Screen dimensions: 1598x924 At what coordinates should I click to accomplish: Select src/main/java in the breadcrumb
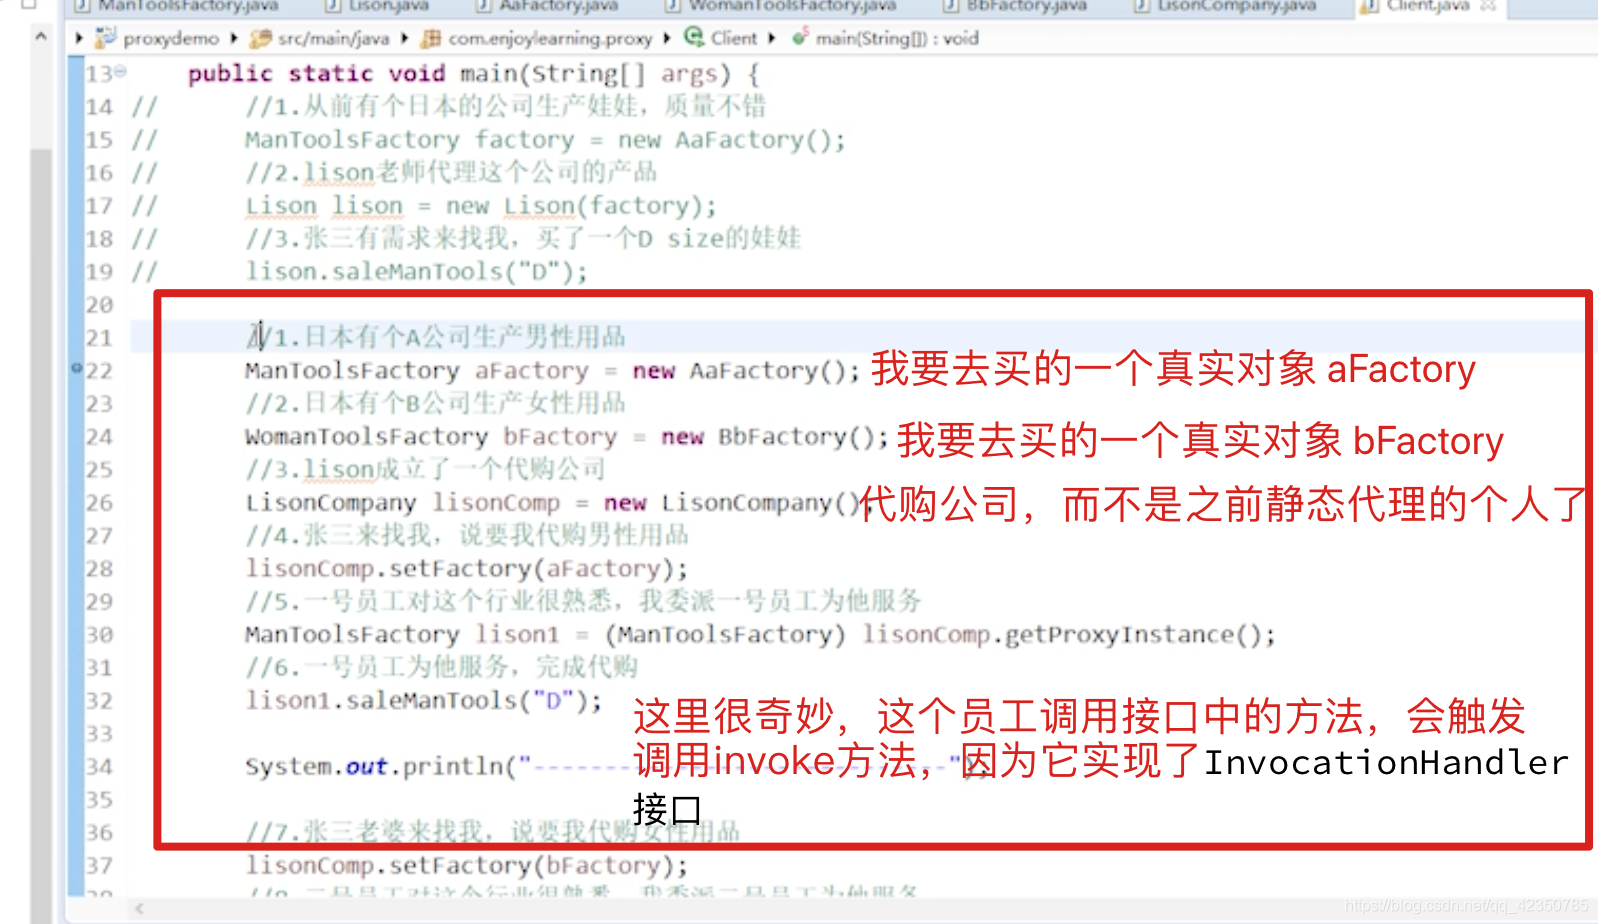(x=333, y=38)
